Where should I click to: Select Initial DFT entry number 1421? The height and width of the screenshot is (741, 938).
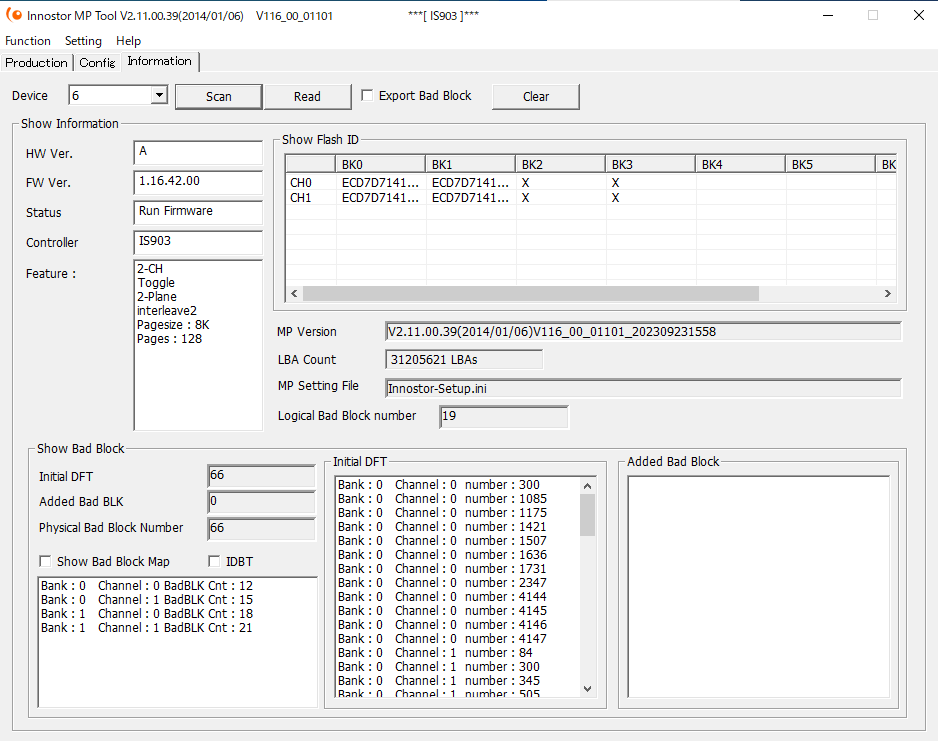point(442,527)
